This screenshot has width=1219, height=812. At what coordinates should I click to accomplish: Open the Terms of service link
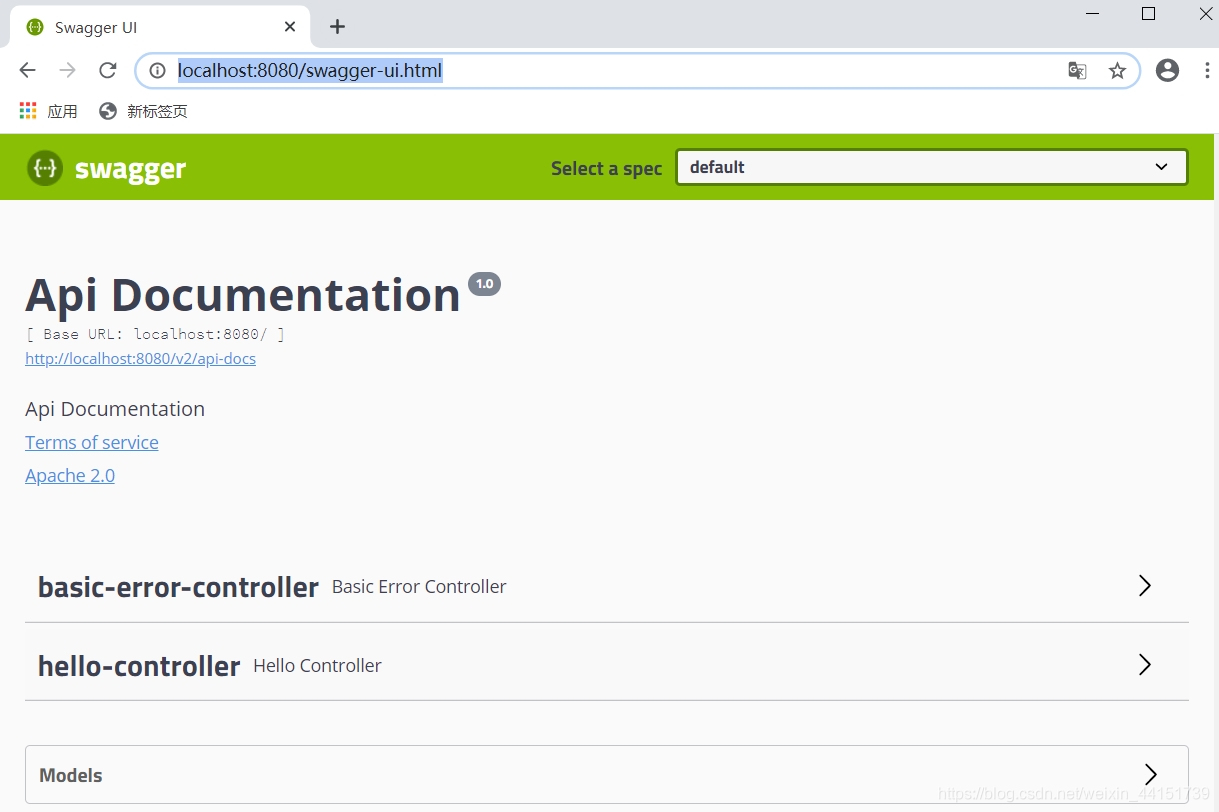[x=92, y=442]
